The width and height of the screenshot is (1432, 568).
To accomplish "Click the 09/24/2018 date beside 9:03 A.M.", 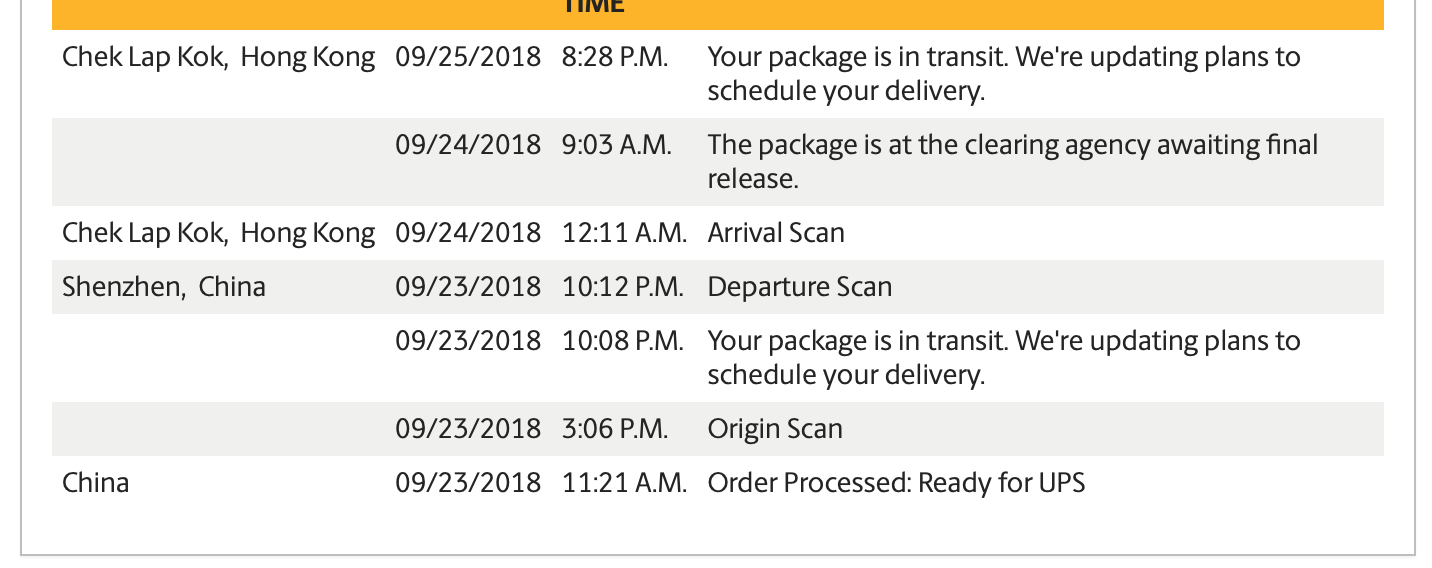I will click(x=468, y=145).
